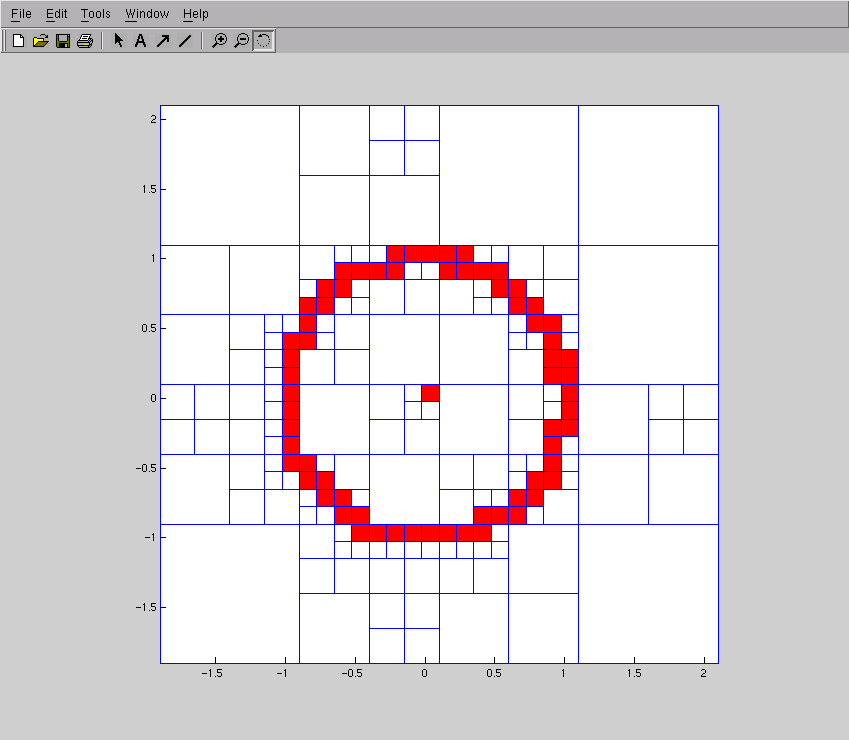Expand the Window menu
This screenshot has height=740, width=849.
[x=147, y=14]
